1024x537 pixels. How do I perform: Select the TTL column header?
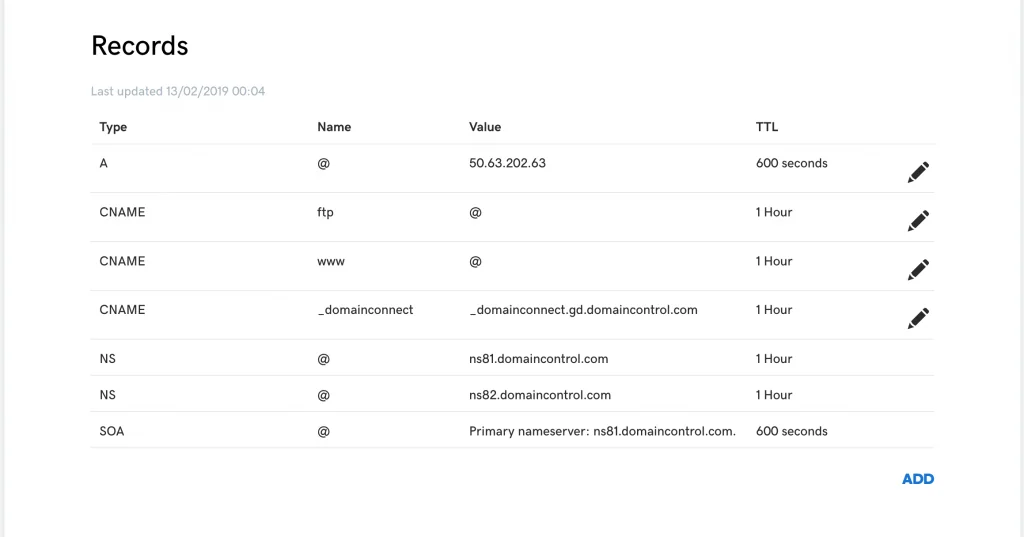(x=767, y=127)
